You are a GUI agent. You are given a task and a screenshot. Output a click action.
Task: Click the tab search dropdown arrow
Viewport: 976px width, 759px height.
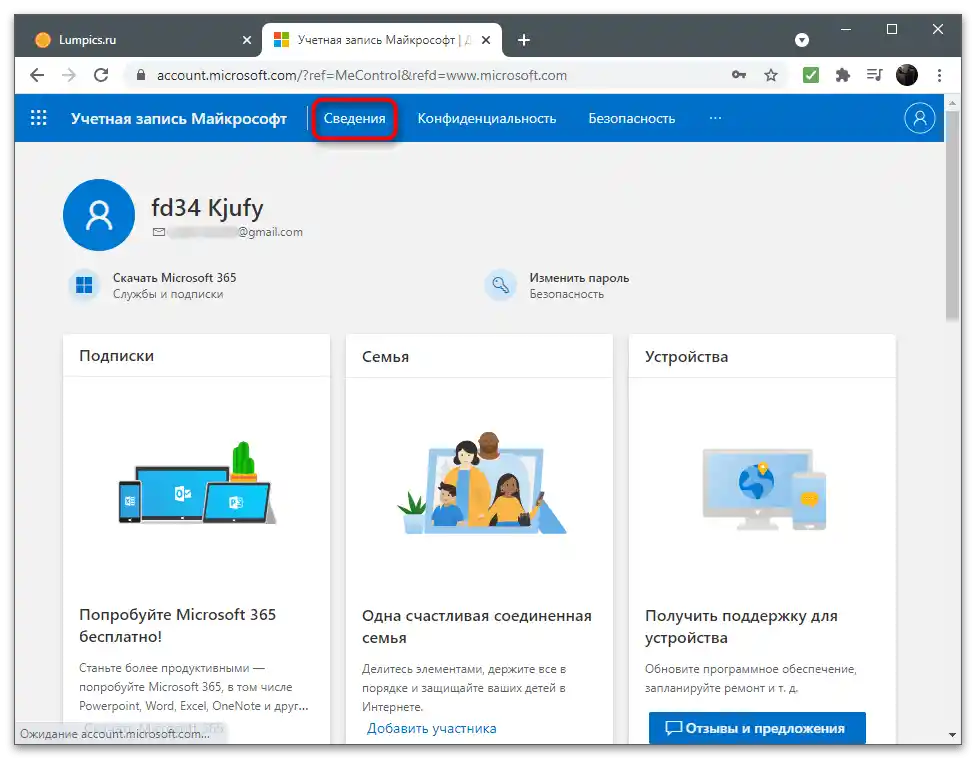point(802,40)
